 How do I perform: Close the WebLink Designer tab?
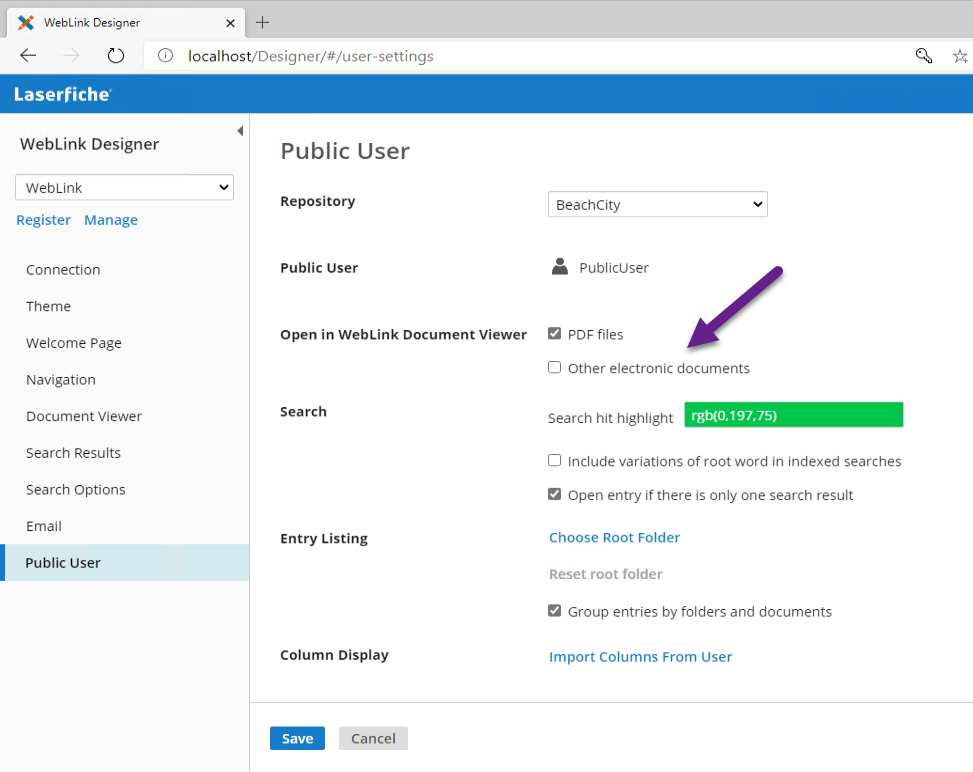(x=230, y=23)
